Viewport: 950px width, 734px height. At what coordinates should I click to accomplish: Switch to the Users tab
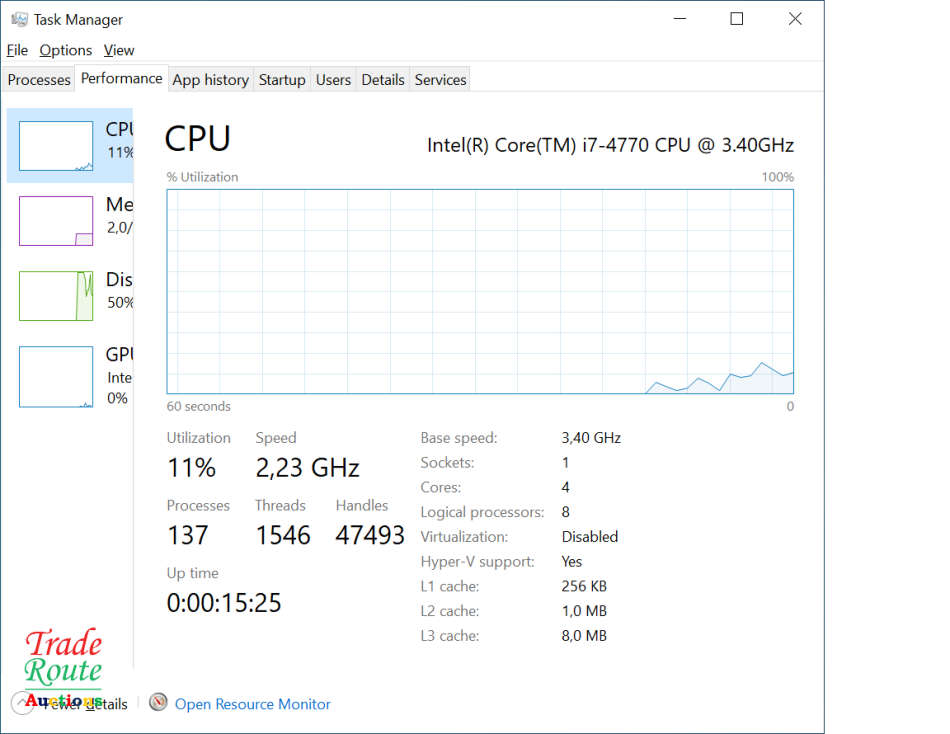point(333,80)
